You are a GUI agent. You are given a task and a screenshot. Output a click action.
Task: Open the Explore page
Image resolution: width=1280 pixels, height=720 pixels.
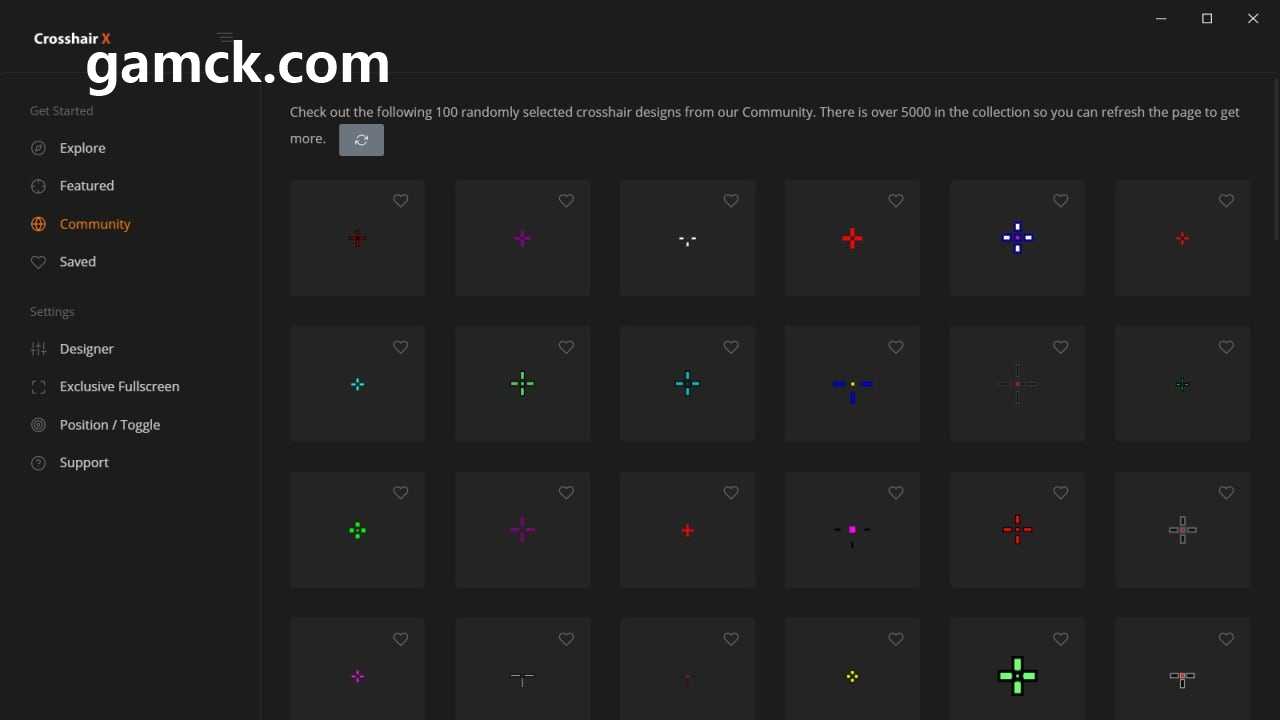click(82, 148)
